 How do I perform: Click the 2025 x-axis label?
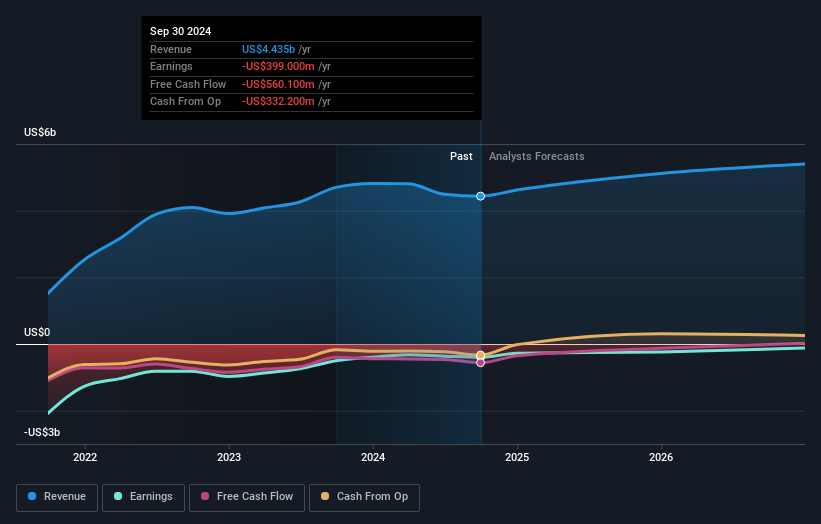(517, 457)
